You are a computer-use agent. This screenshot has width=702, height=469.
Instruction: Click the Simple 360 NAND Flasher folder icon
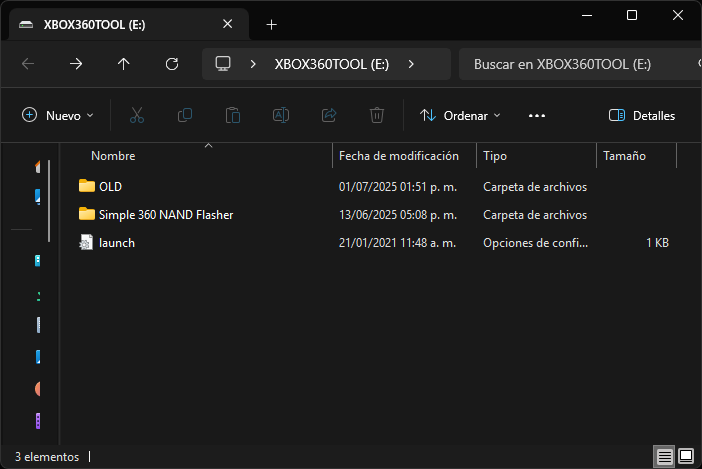coord(87,214)
